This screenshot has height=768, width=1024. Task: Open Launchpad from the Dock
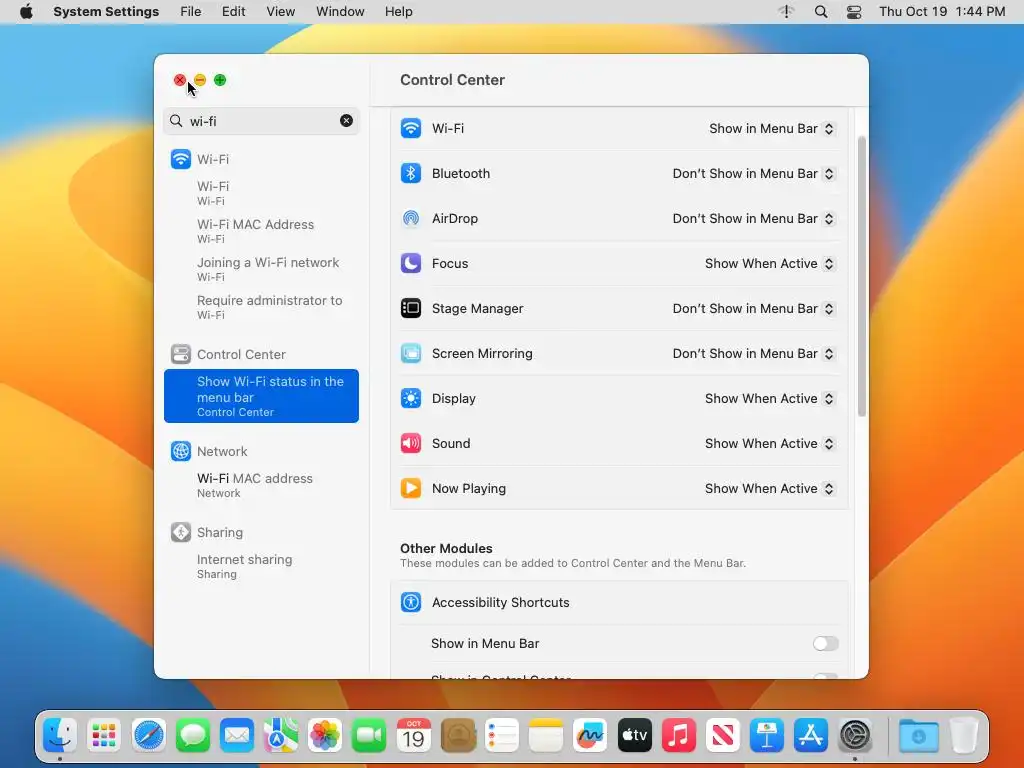tap(104, 736)
